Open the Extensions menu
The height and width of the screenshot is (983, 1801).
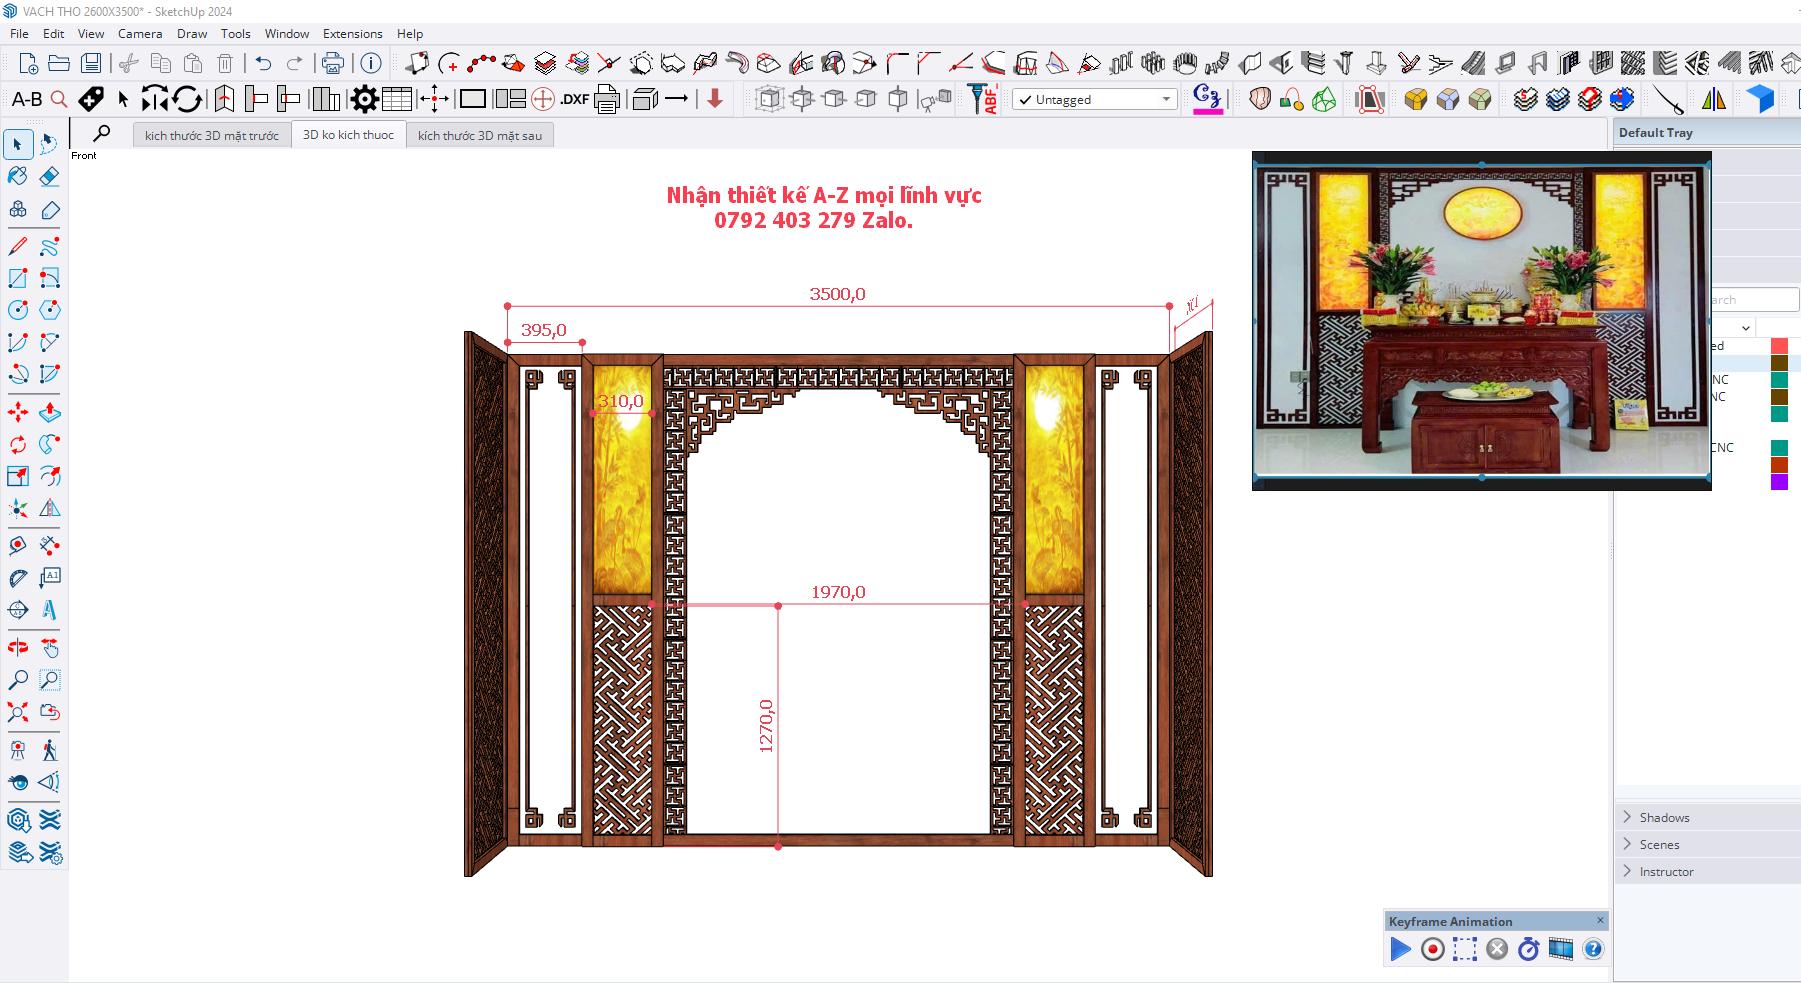pos(352,33)
